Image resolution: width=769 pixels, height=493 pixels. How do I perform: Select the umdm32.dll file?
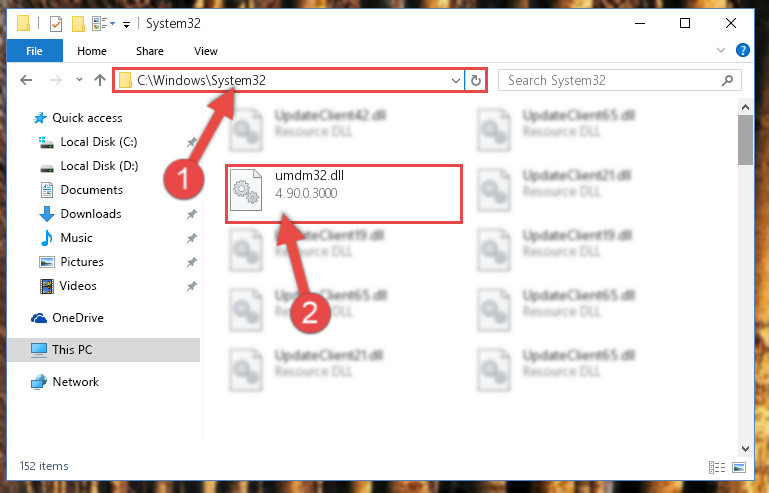tap(343, 194)
